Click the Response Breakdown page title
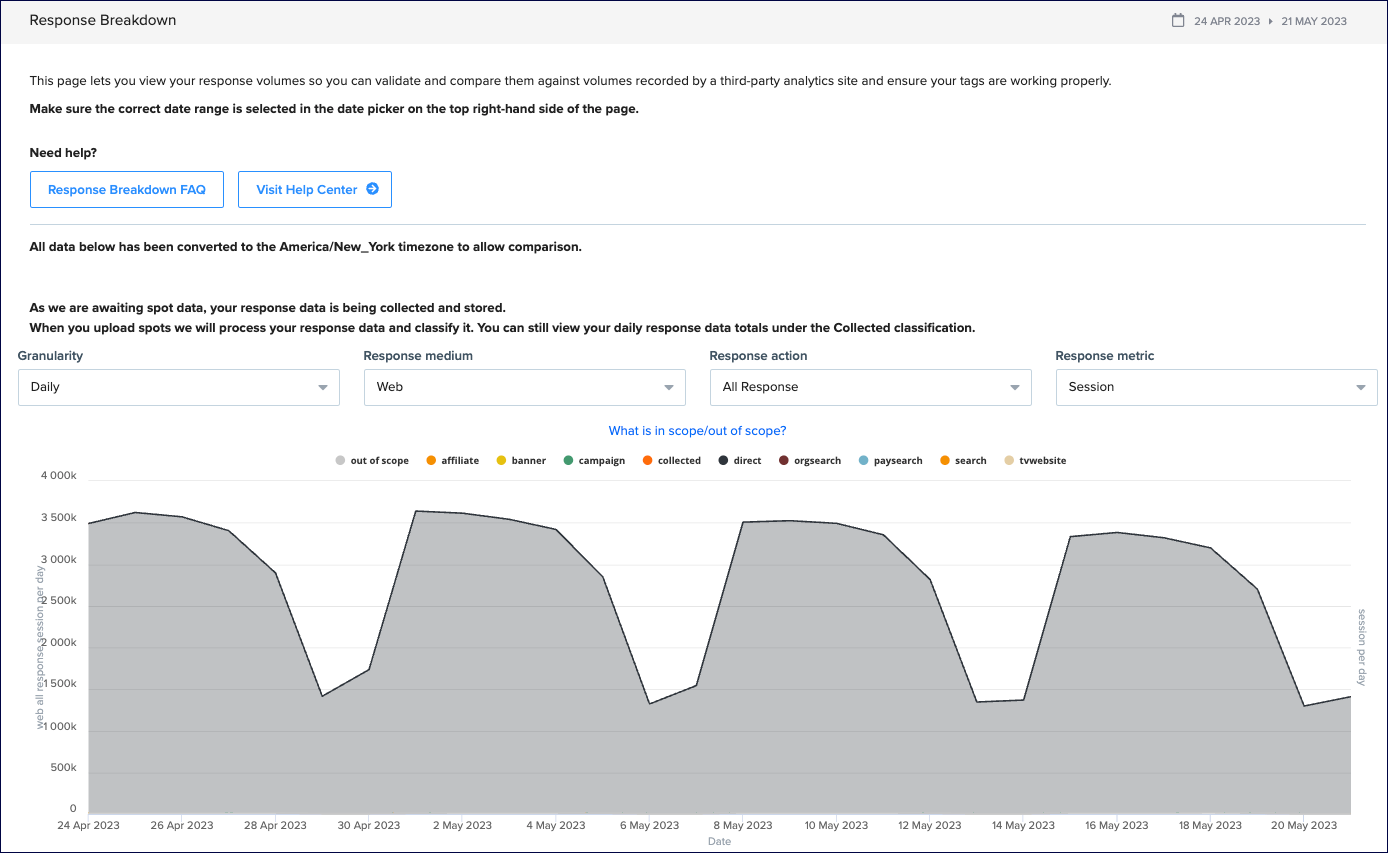Screen dimensions: 1388x853 103,20
